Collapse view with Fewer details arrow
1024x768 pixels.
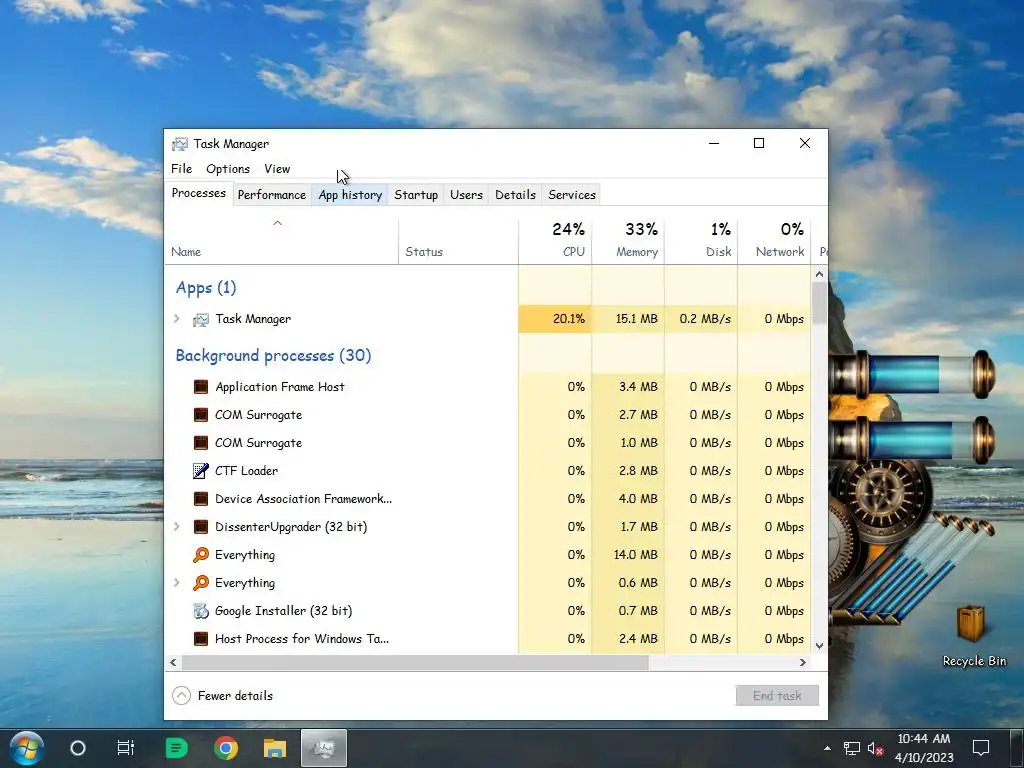(182, 696)
